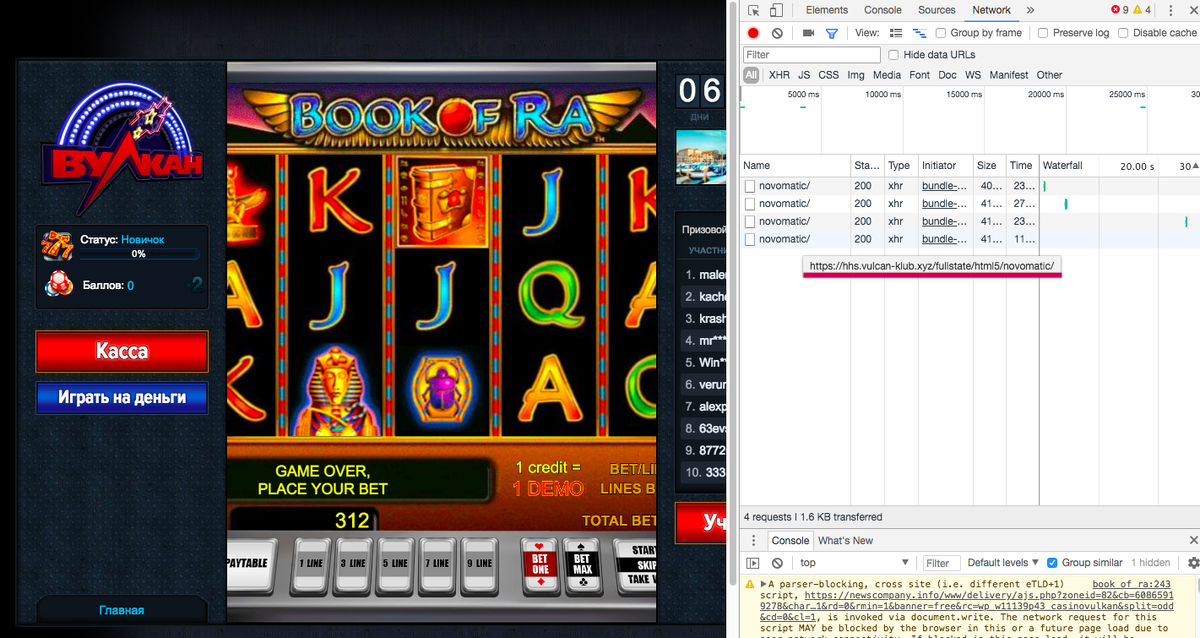Screen dimensions: 1200x638
Task: Click the red error count badge
Action: [x=1119, y=10]
